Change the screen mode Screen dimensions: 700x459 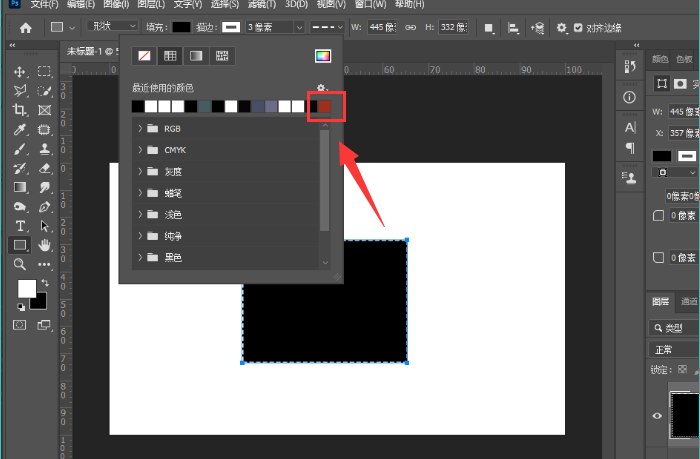click(x=44, y=325)
